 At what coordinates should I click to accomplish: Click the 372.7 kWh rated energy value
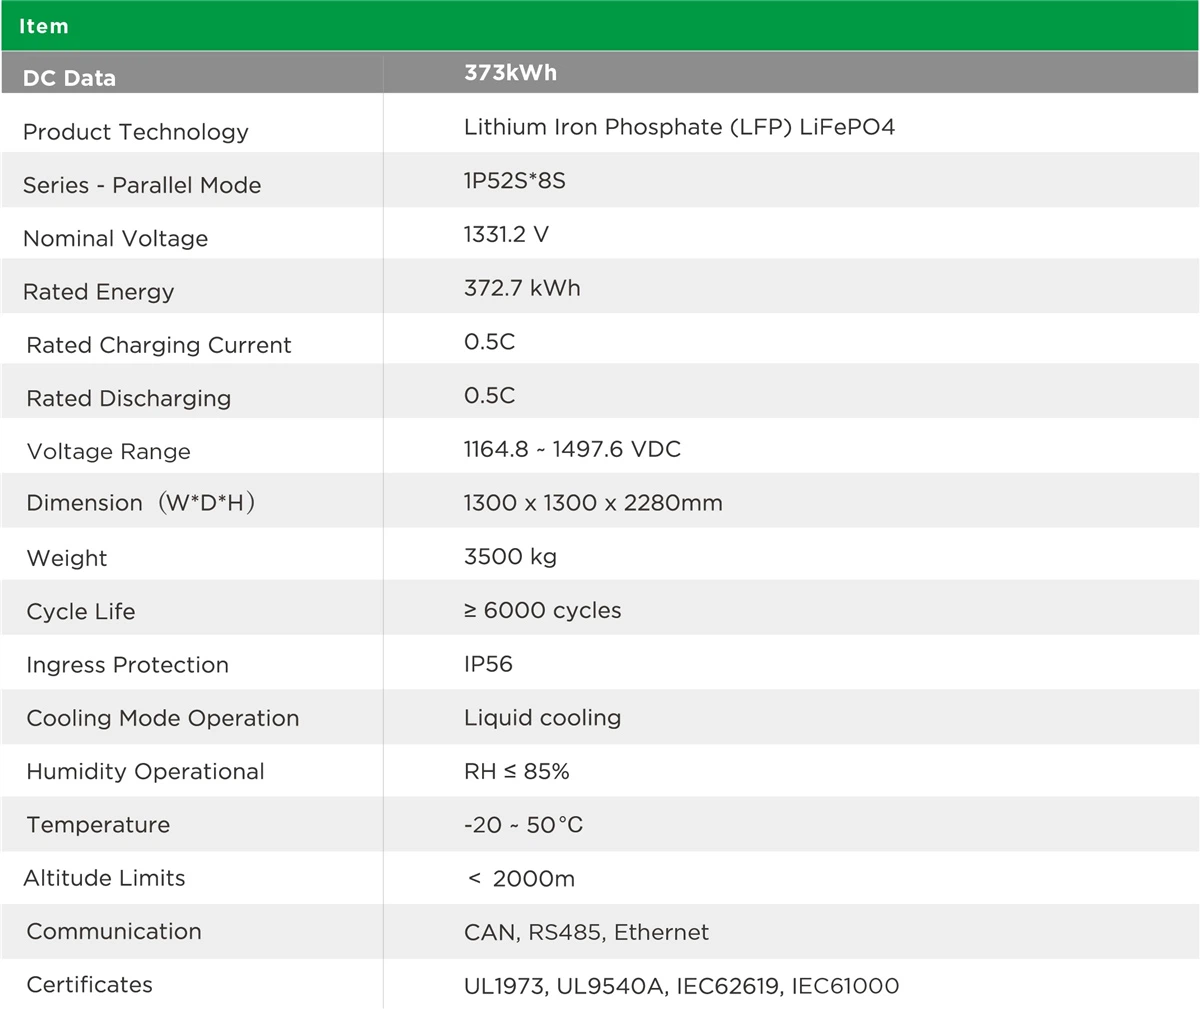pyautogui.click(x=521, y=288)
